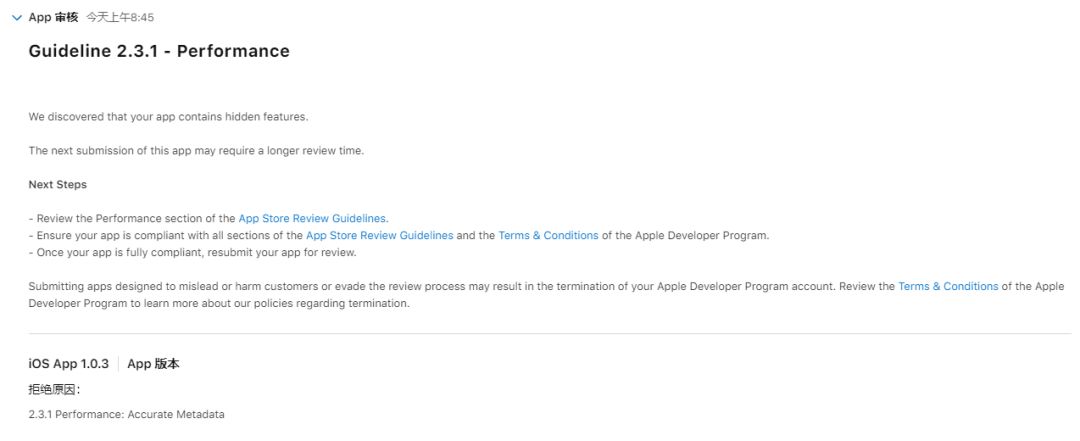Click the 'Submitting apps designed to mislead' paragraph
The width and height of the screenshot is (1080, 441).
pos(546,295)
